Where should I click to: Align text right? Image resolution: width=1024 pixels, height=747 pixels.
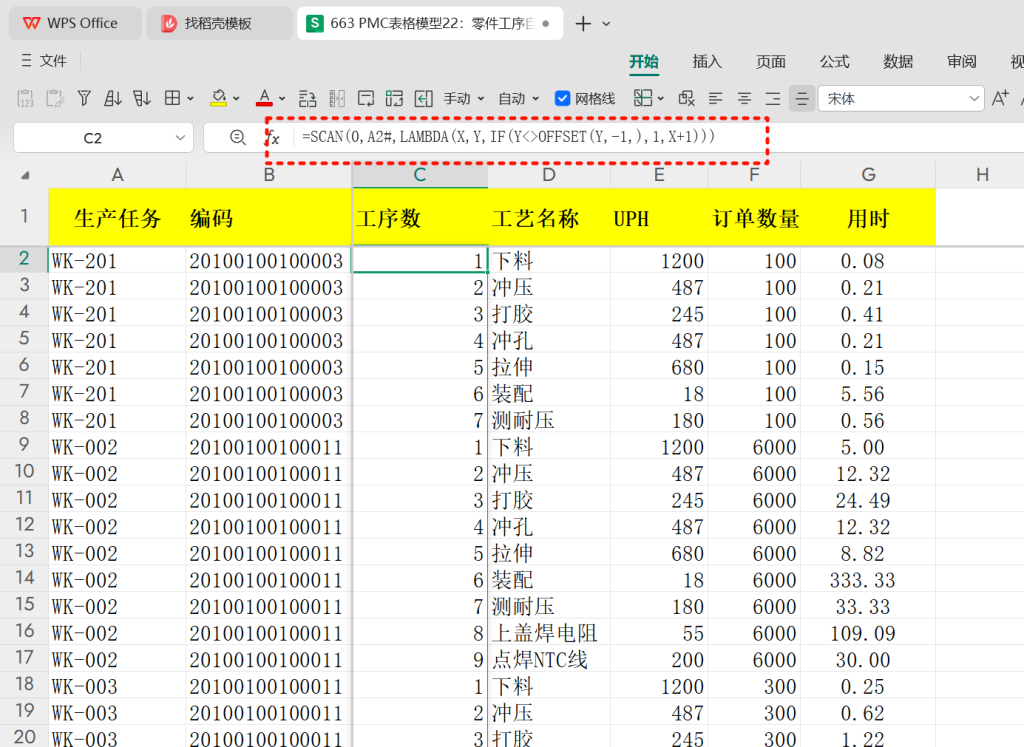click(773, 99)
